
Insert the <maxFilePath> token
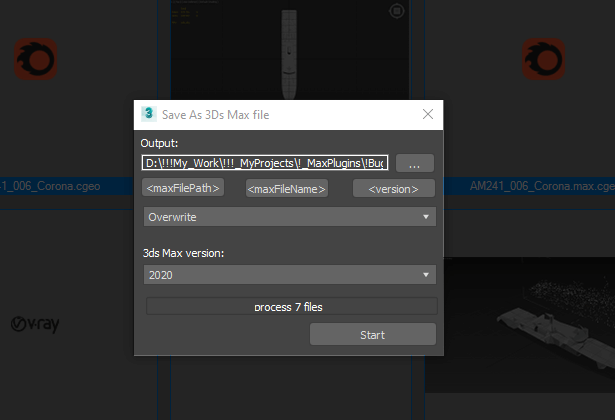point(183,188)
